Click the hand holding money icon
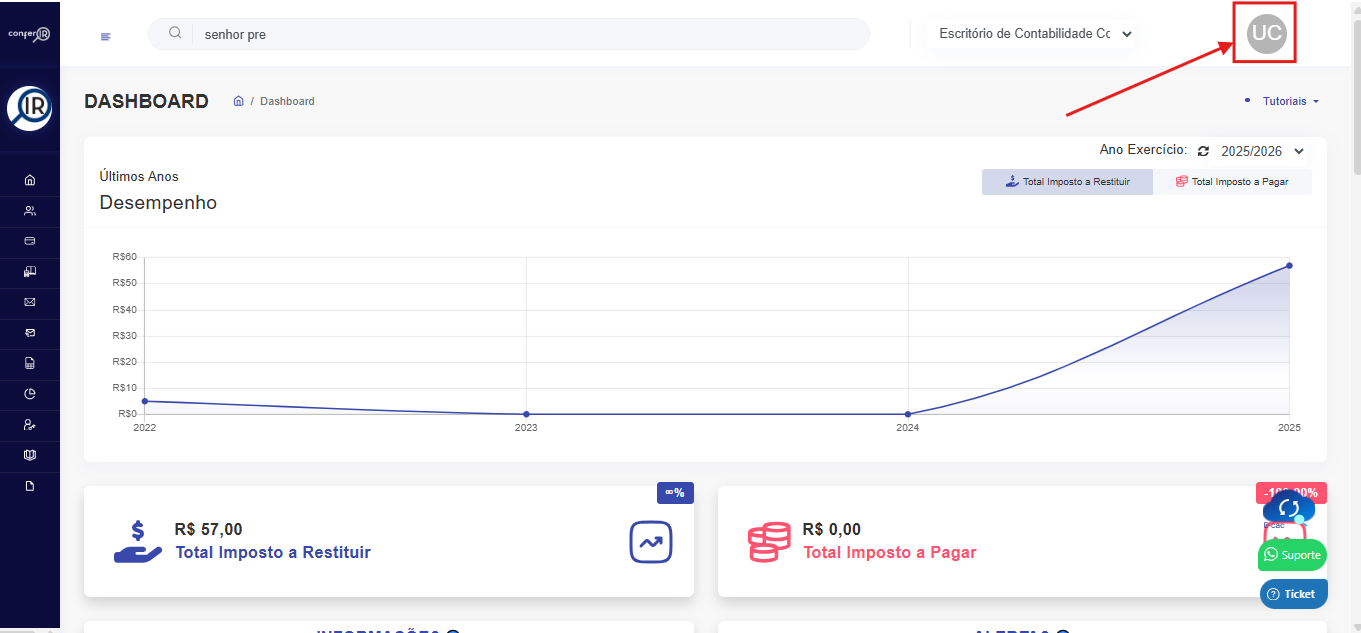The height and width of the screenshot is (633, 1361). pyautogui.click(x=138, y=542)
